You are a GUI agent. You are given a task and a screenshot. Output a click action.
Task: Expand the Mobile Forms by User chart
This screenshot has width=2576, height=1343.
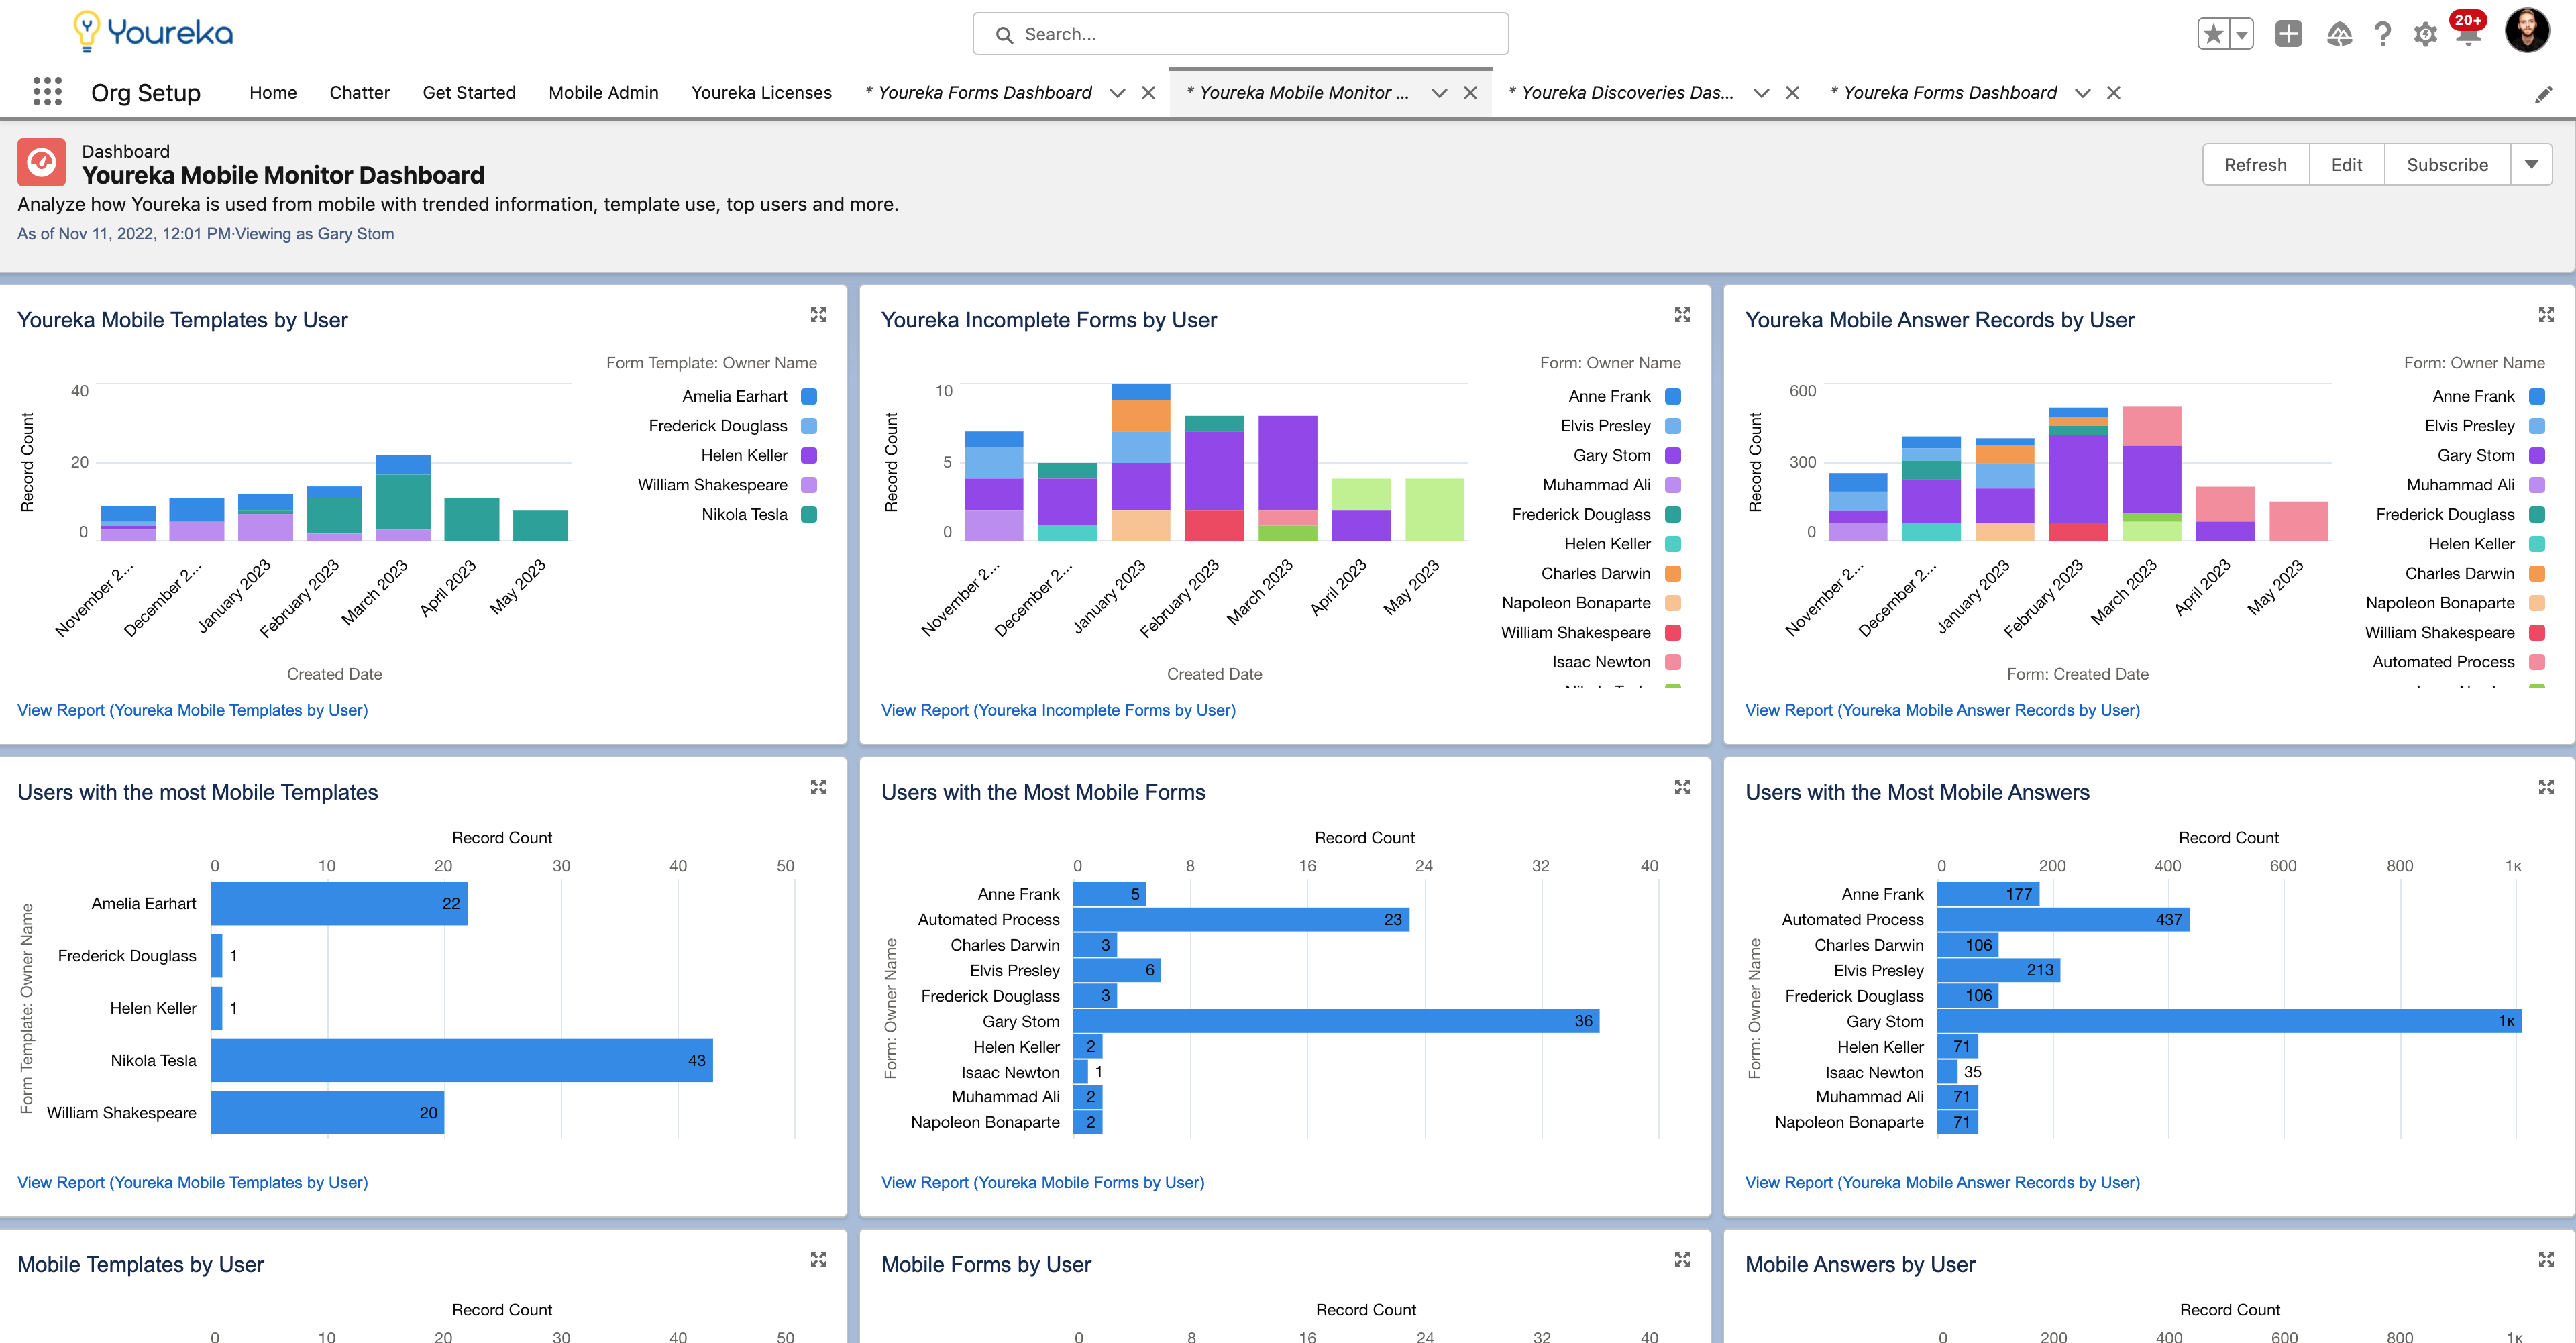(x=1682, y=1259)
